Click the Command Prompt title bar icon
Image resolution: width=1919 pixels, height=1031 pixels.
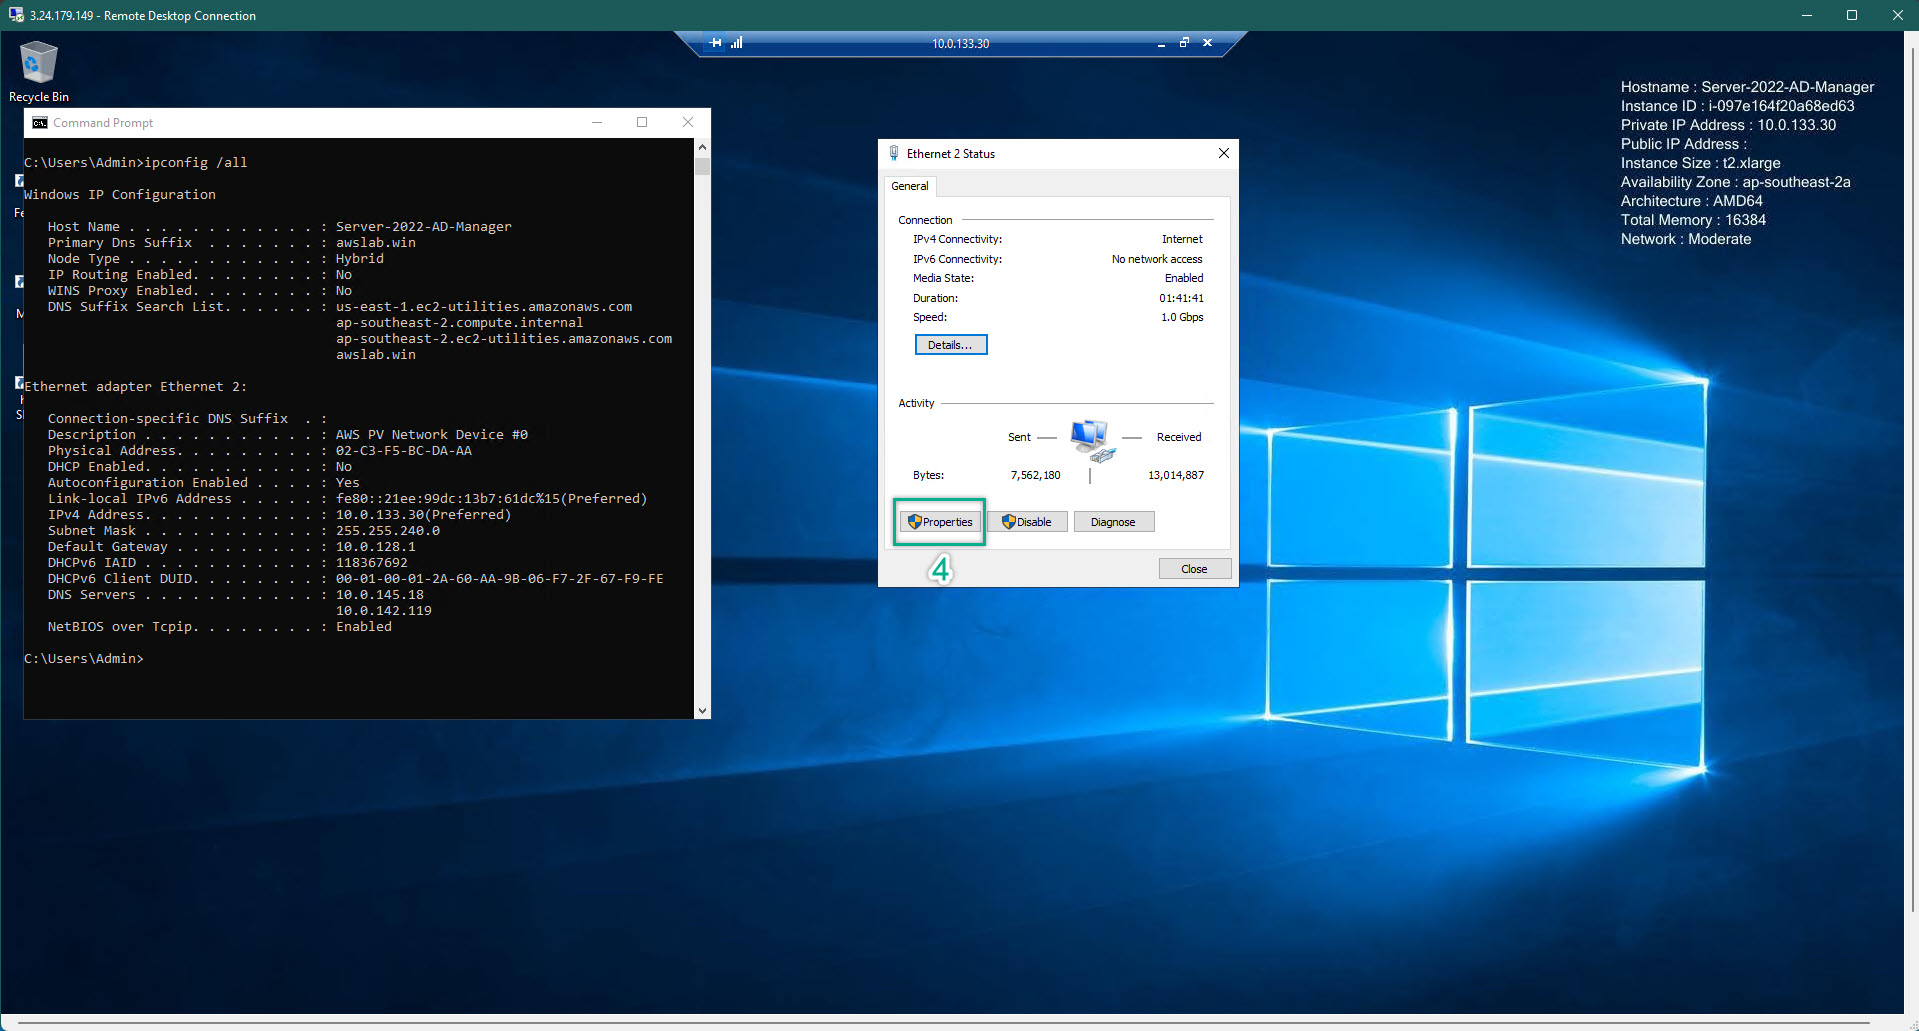(40, 123)
